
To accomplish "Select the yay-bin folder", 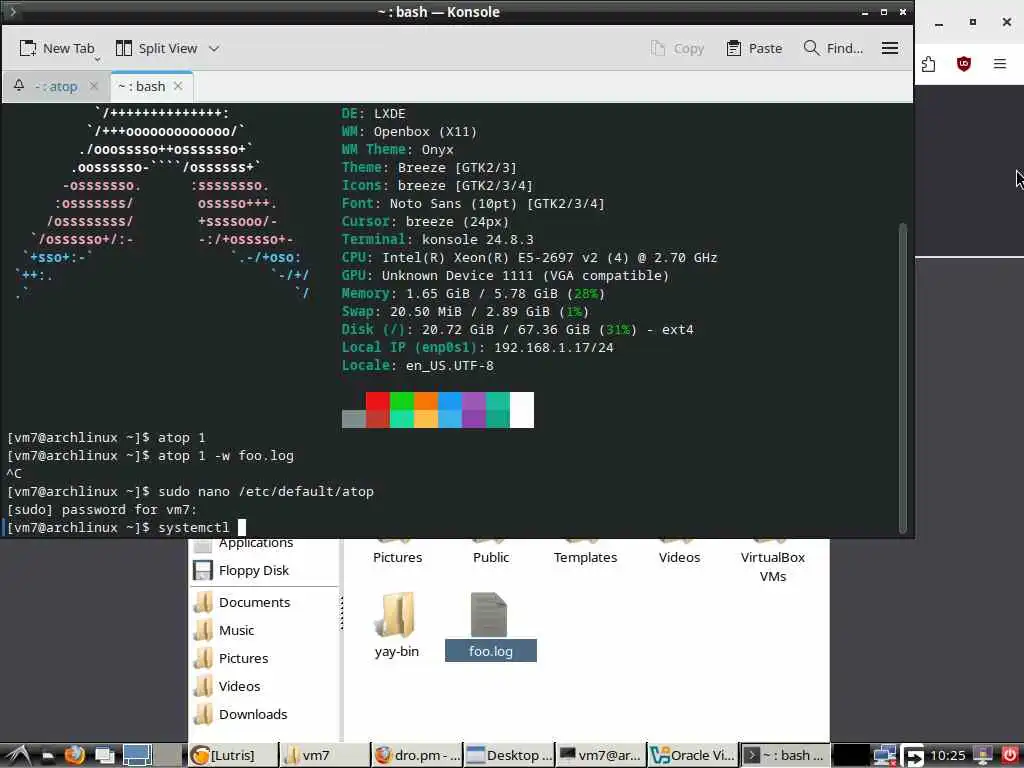I will point(396,626).
